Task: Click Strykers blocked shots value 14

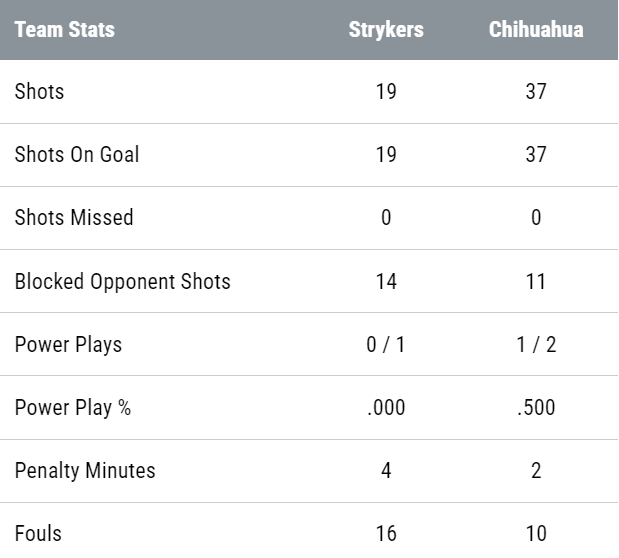Action: click(x=386, y=282)
